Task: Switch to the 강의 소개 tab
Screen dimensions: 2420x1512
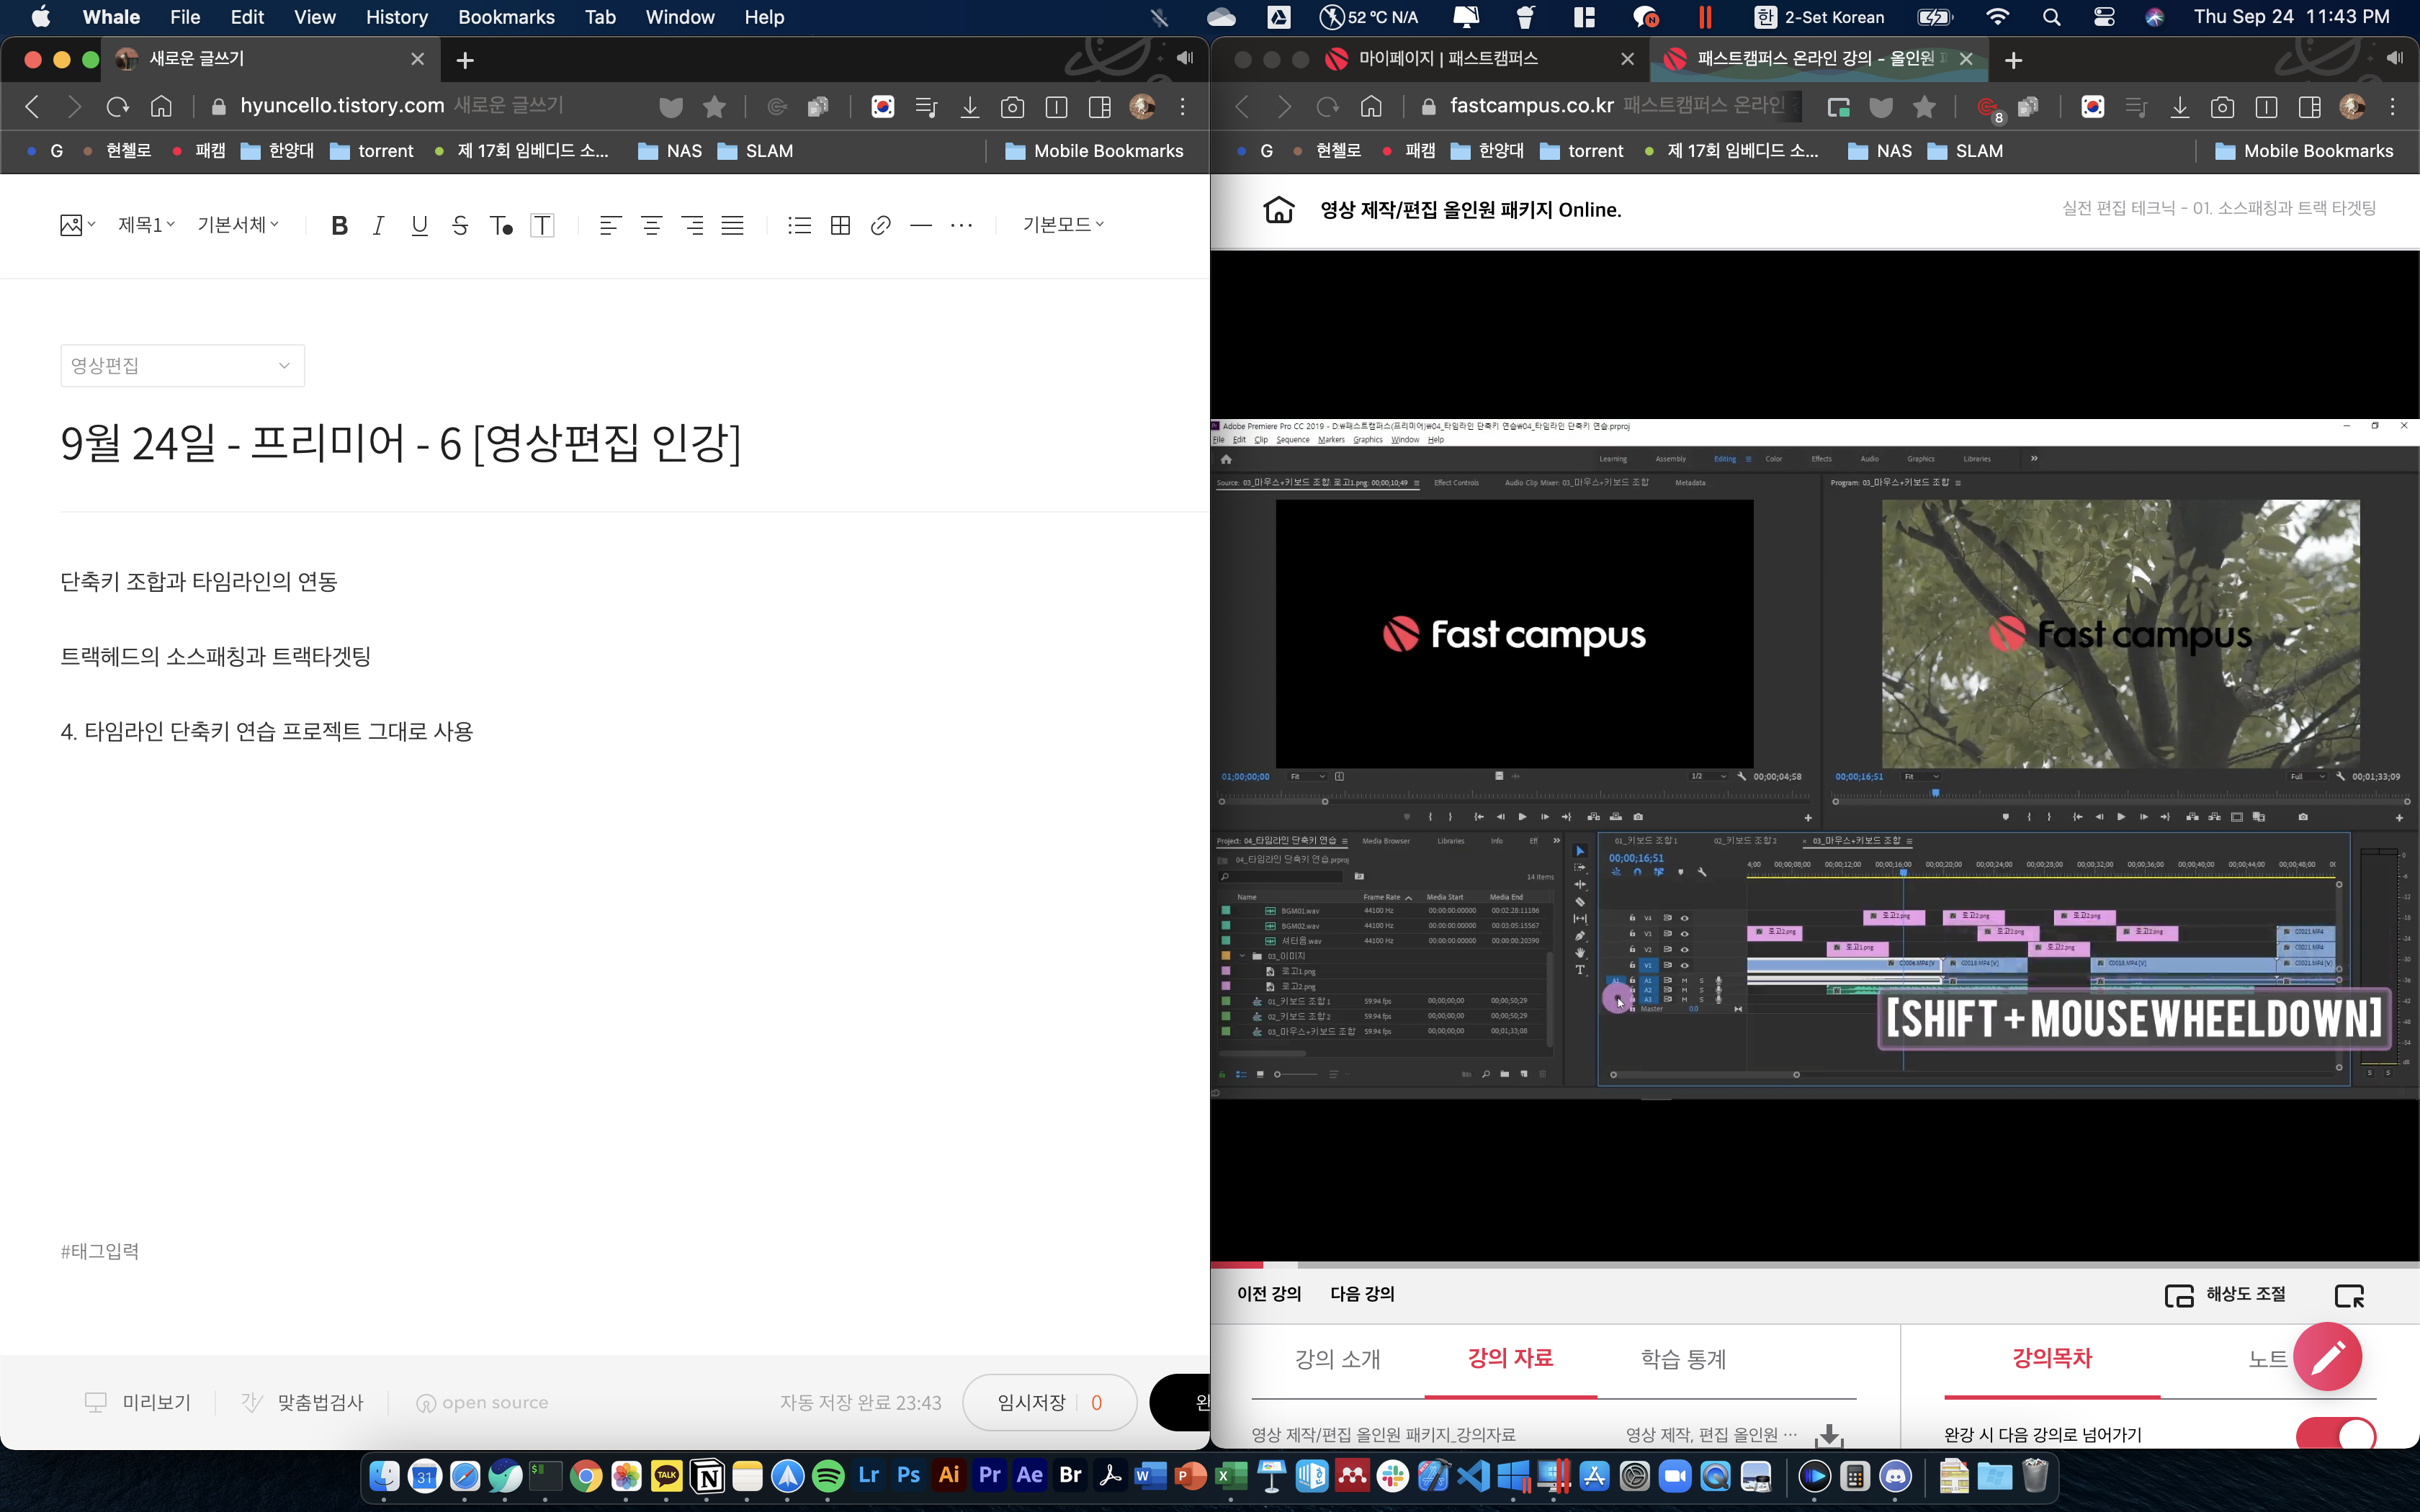Action: pyautogui.click(x=1337, y=1359)
